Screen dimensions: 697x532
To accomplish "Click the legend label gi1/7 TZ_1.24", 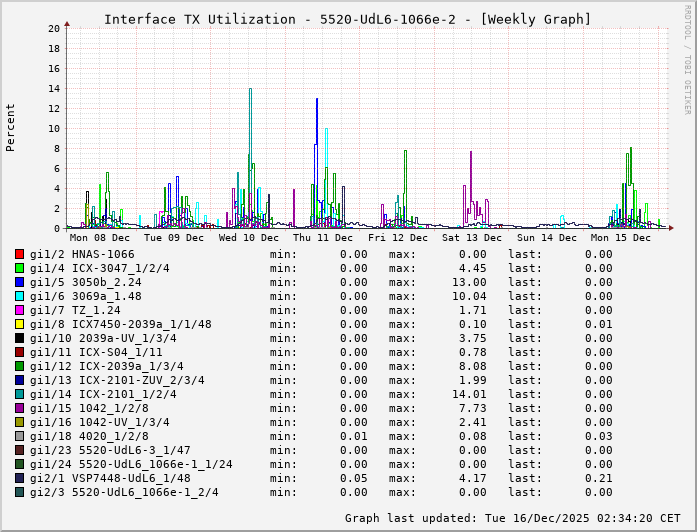I will (x=75, y=310).
